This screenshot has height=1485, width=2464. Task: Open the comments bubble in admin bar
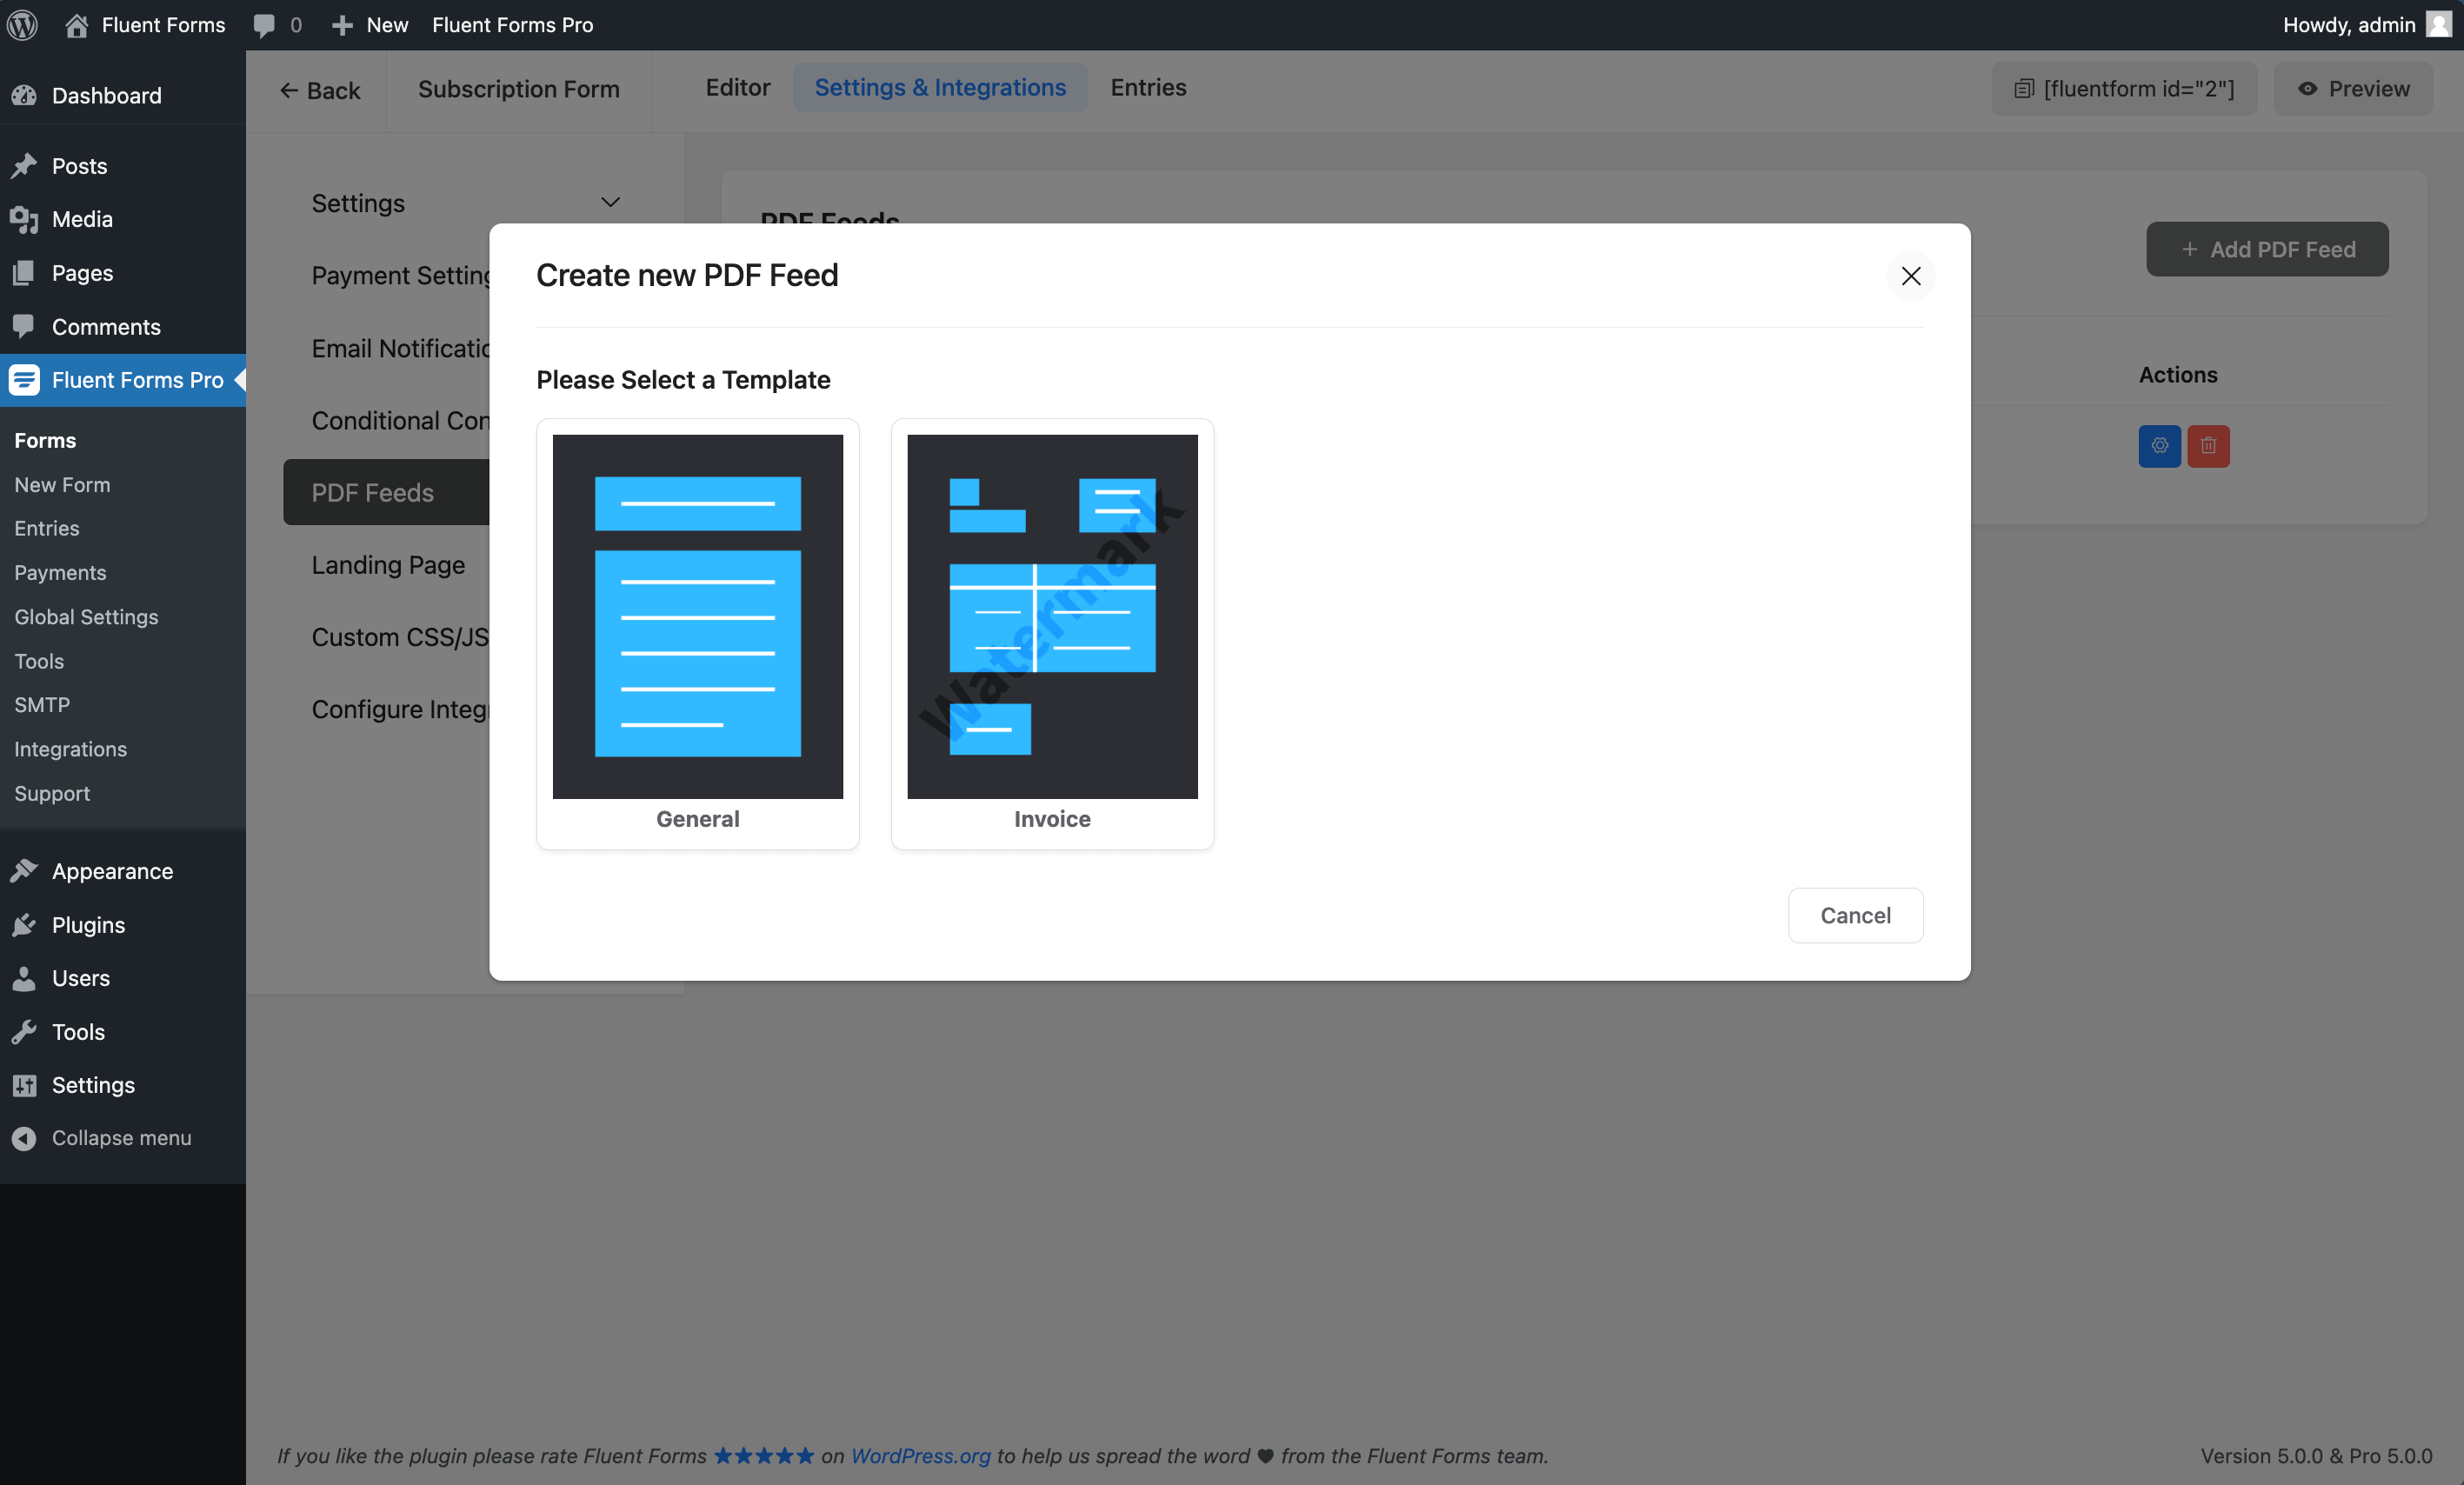pos(264,26)
